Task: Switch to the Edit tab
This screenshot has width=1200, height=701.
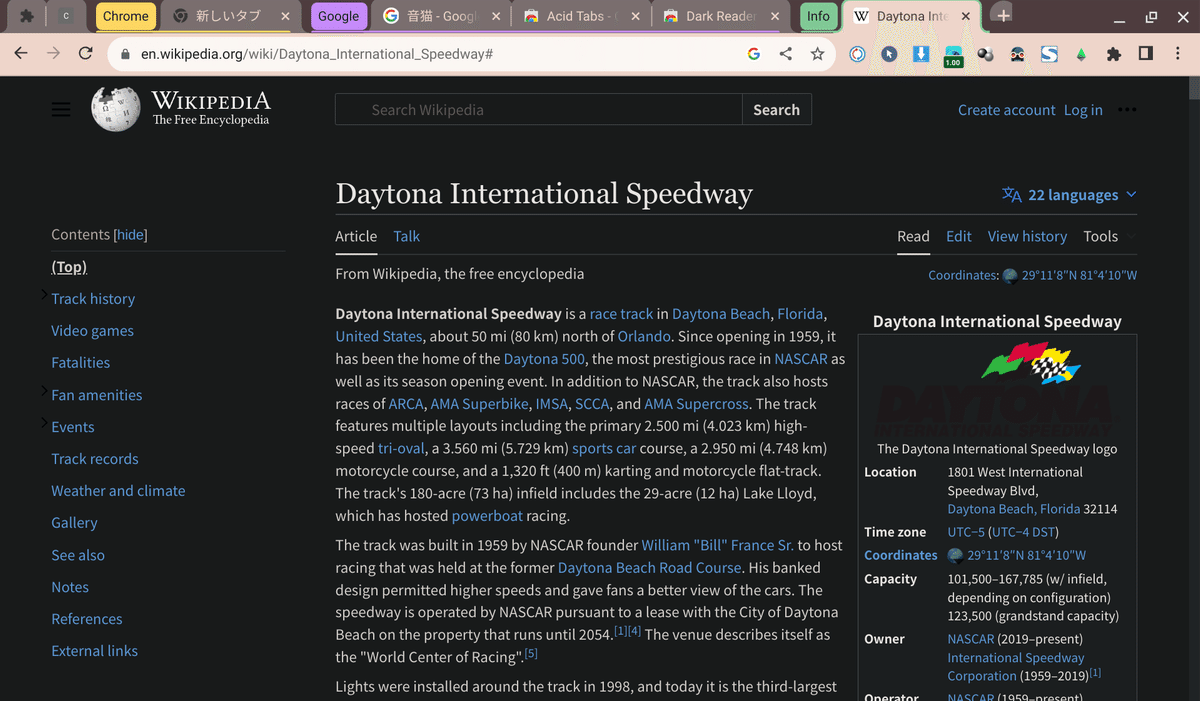Action: pos(959,237)
